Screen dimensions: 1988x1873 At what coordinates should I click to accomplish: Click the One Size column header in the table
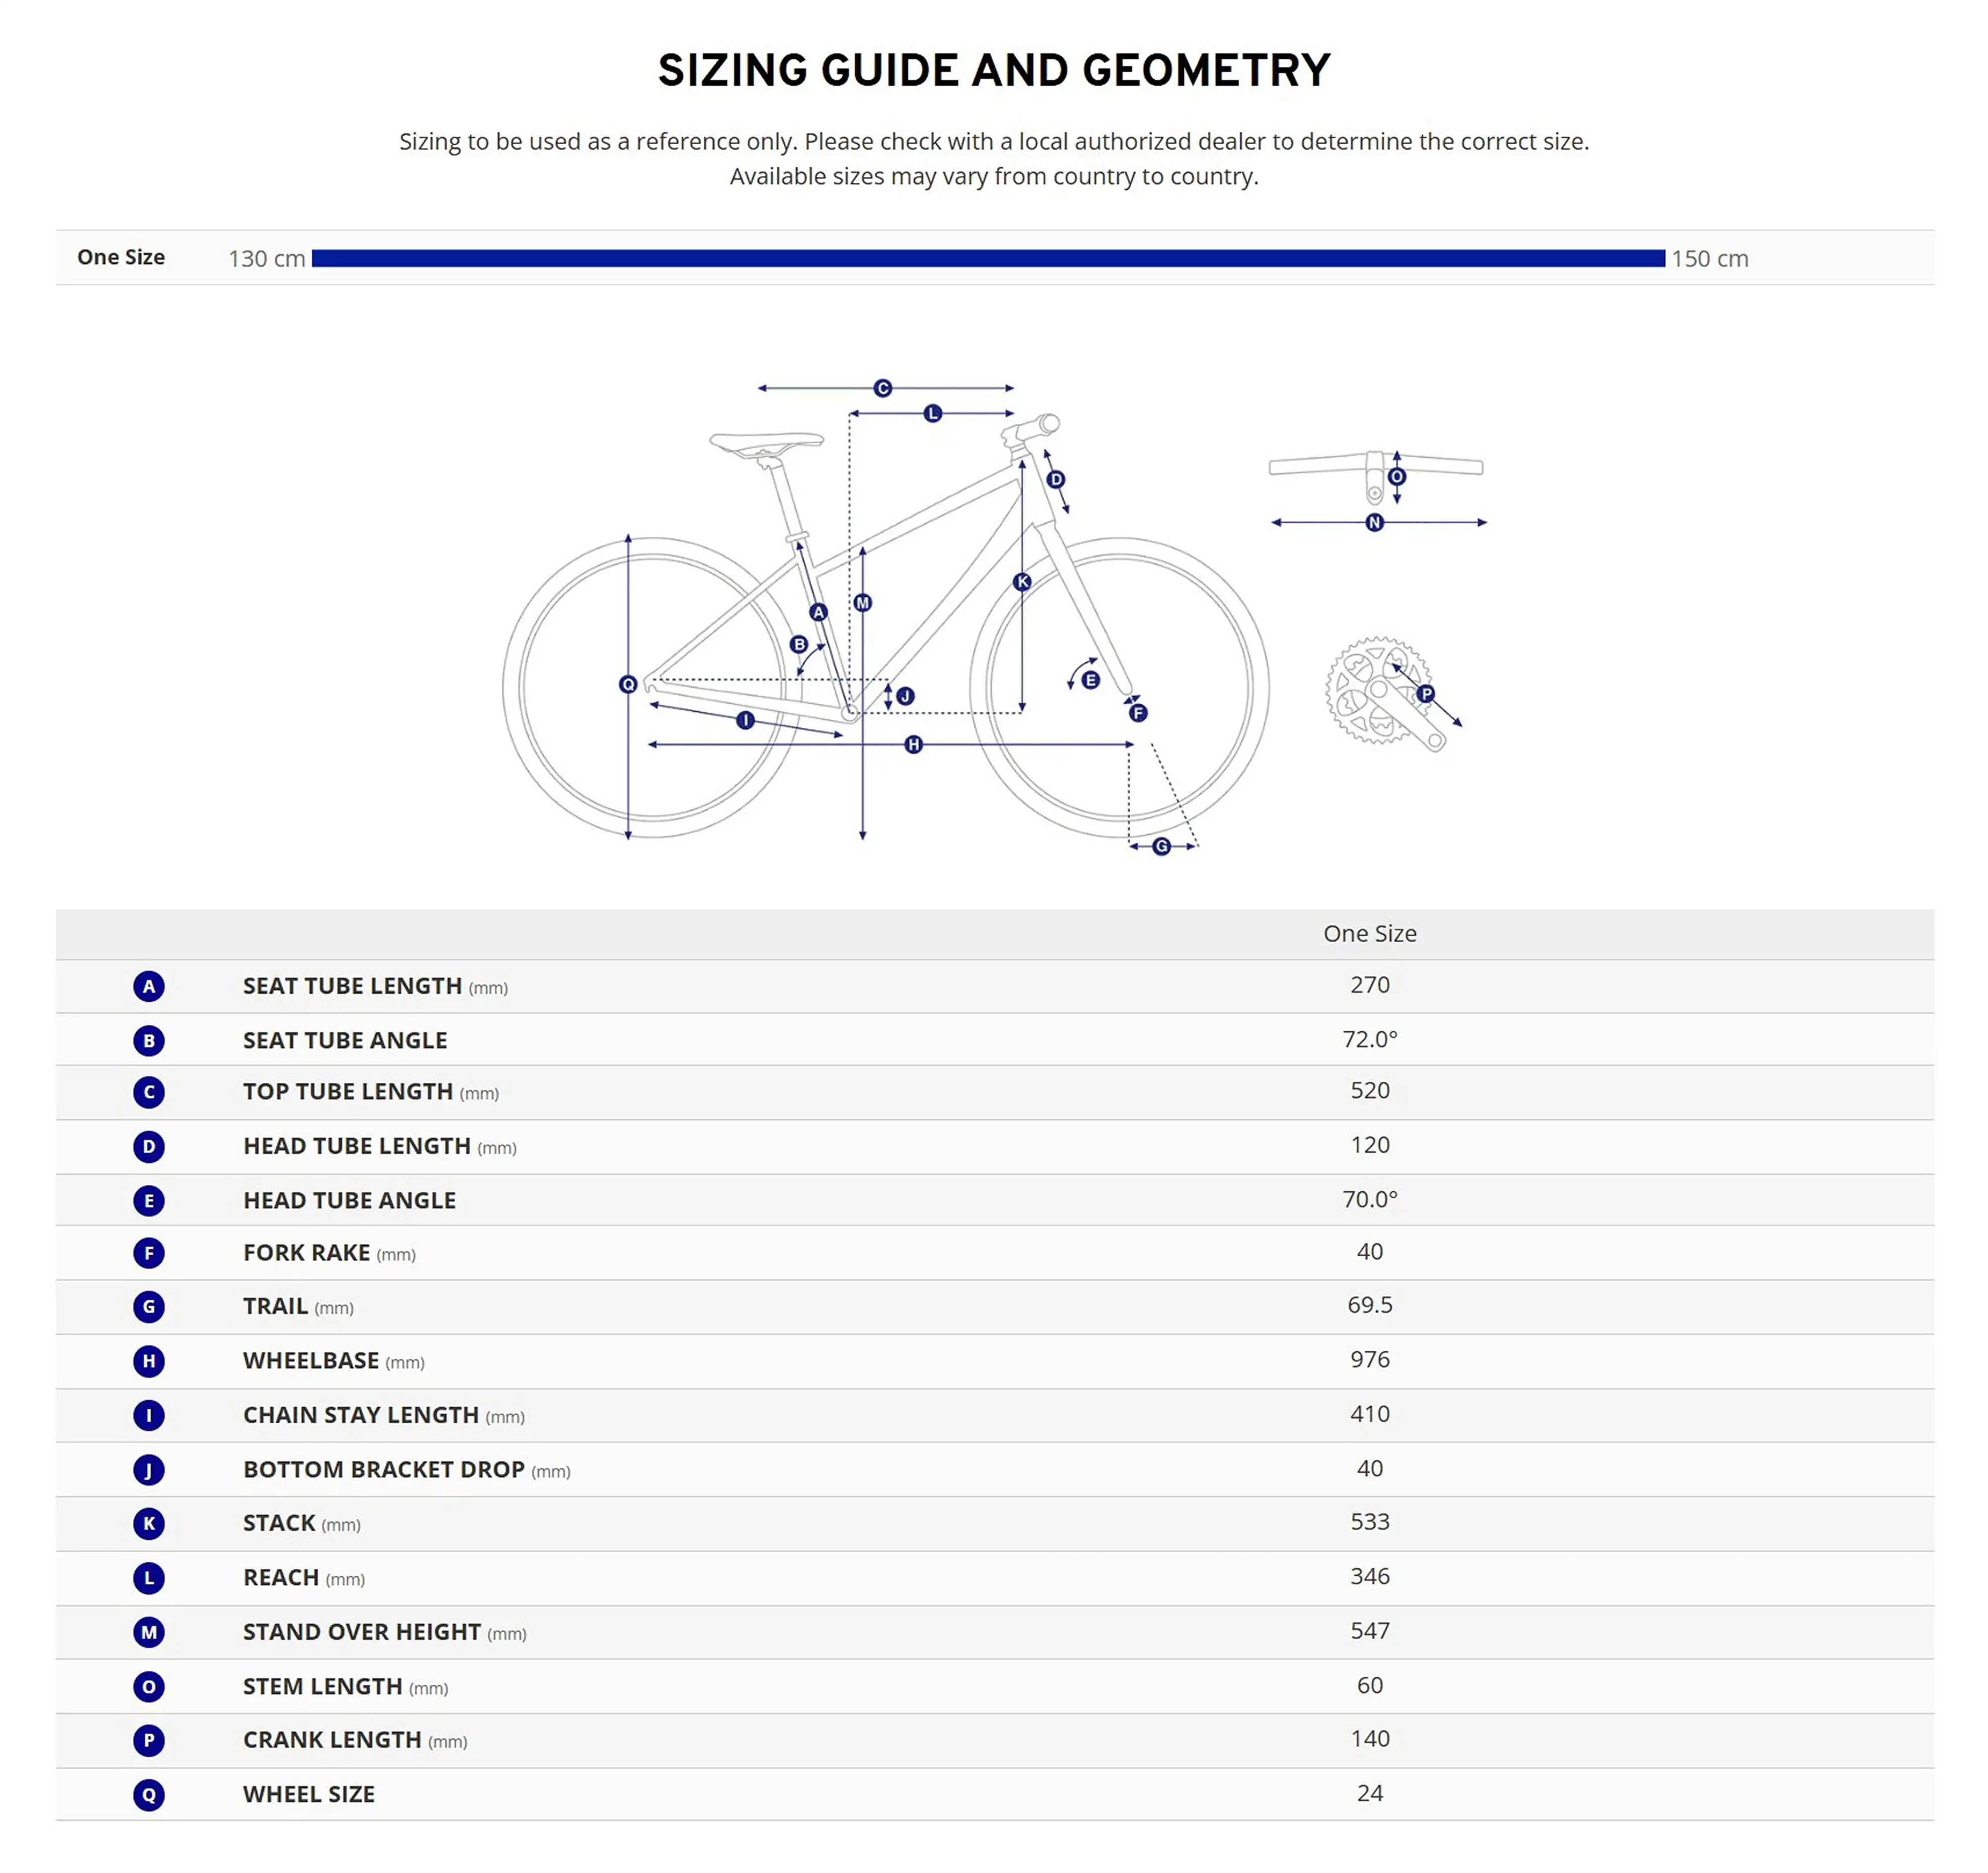[x=1369, y=933]
